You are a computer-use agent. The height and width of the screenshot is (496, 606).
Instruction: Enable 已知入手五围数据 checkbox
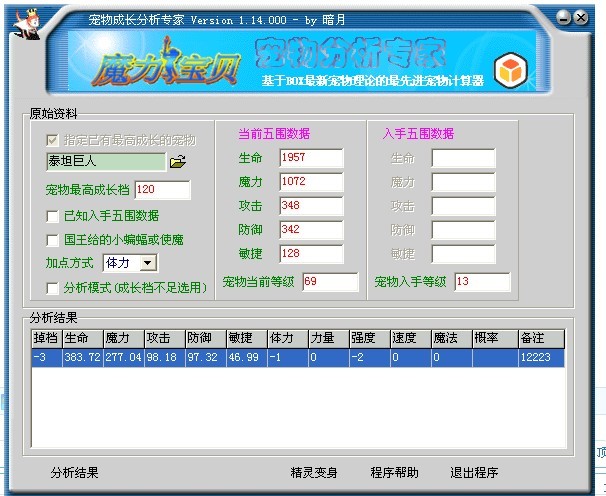click(x=53, y=216)
